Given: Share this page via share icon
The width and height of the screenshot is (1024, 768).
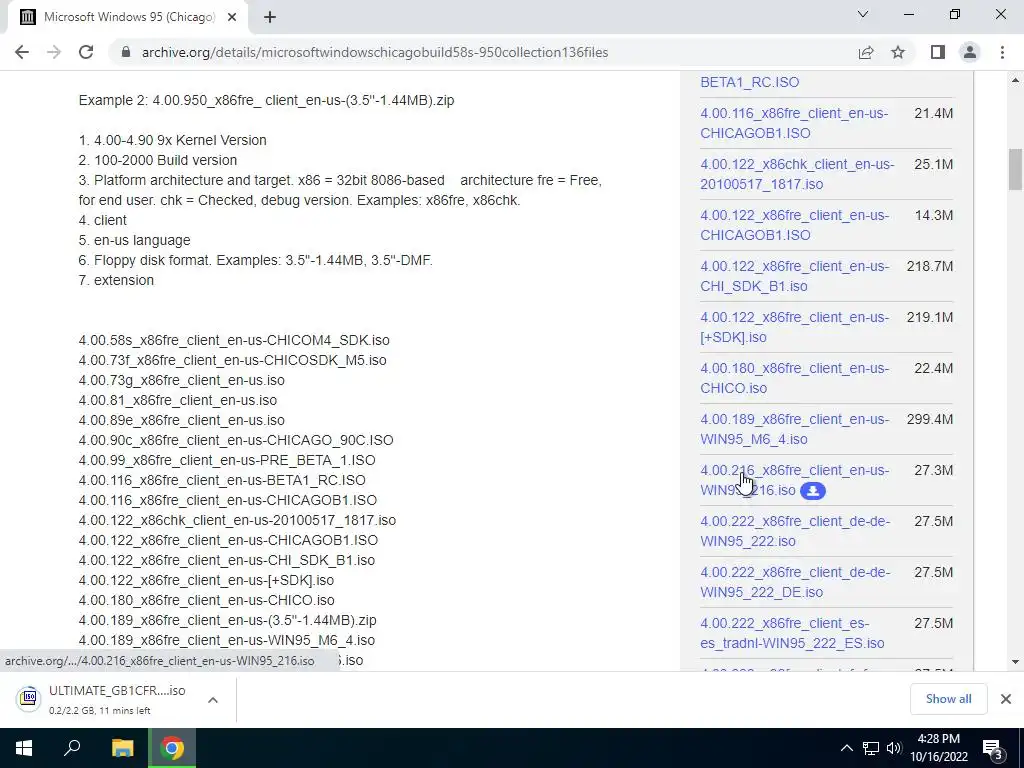Looking at the screenshot, I should (866, 52).
